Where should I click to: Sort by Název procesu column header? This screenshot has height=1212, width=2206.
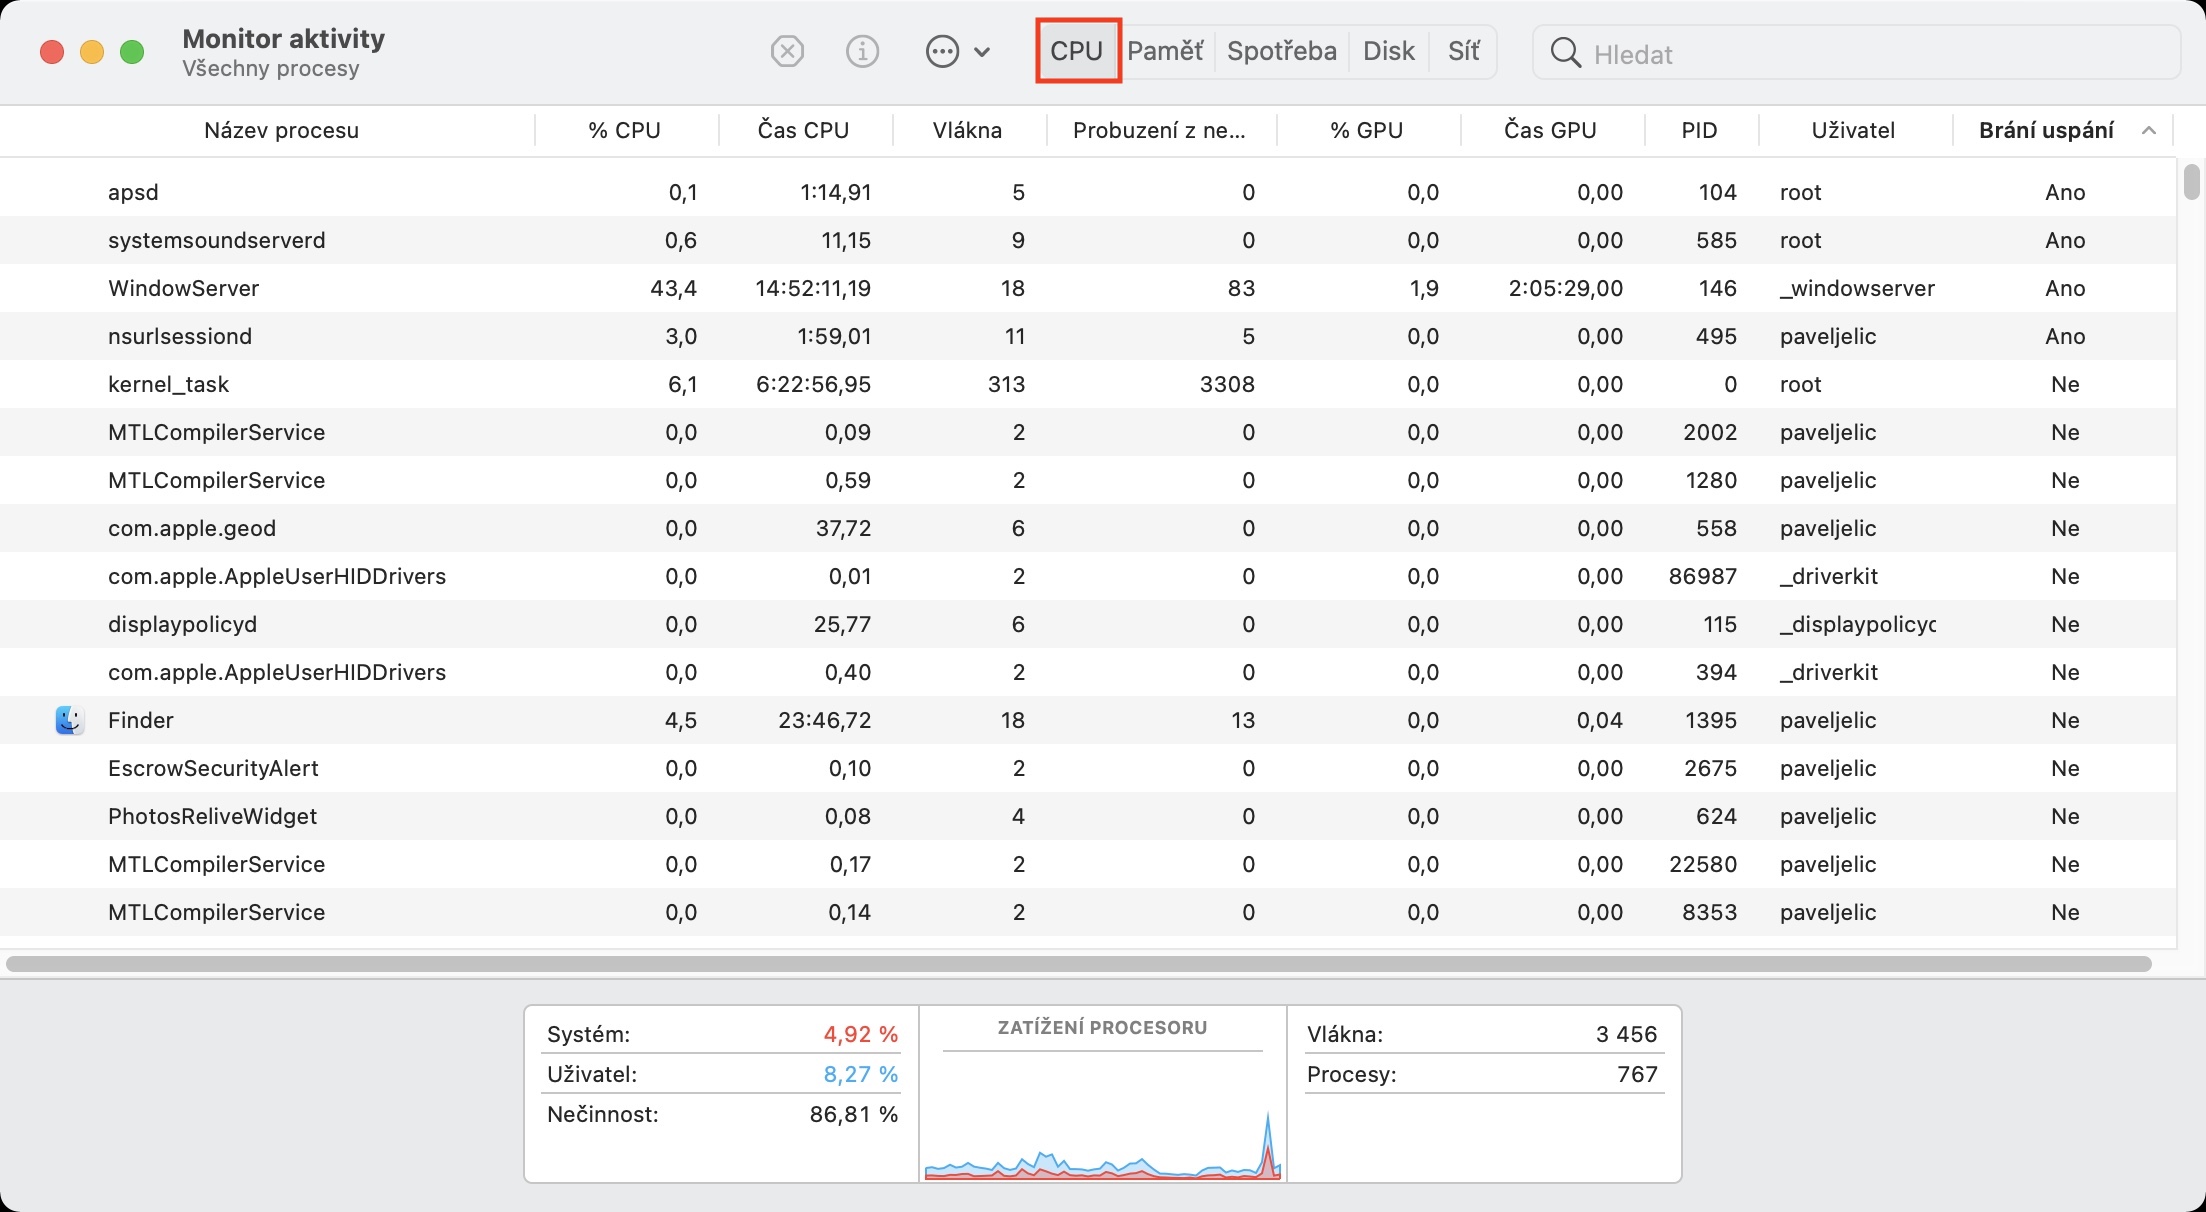tap(281, 130)
